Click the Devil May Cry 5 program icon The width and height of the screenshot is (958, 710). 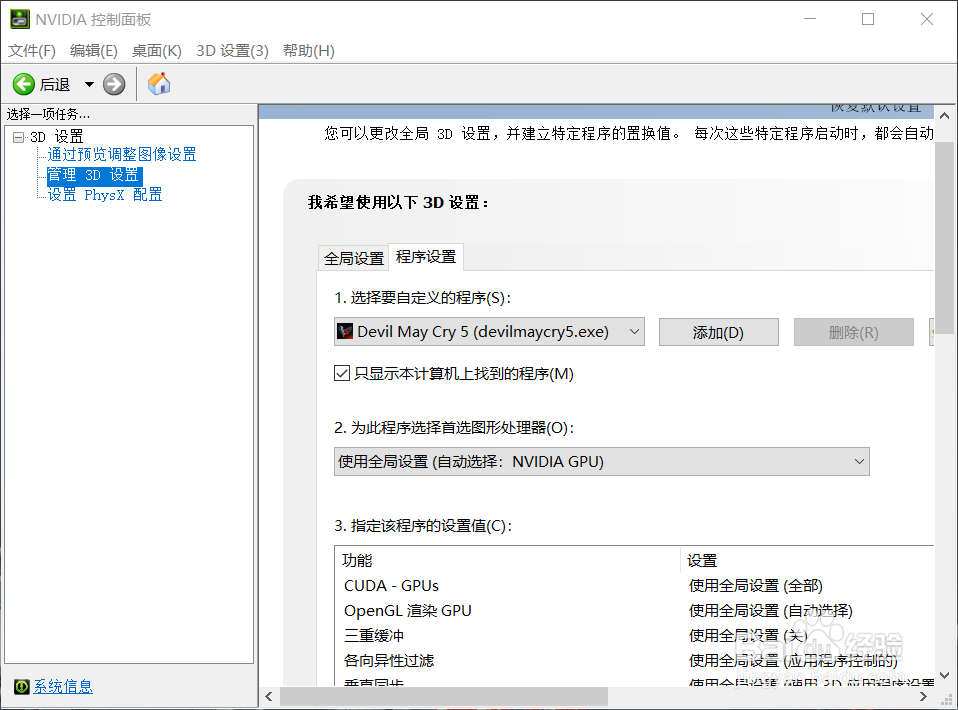(345, 331)
